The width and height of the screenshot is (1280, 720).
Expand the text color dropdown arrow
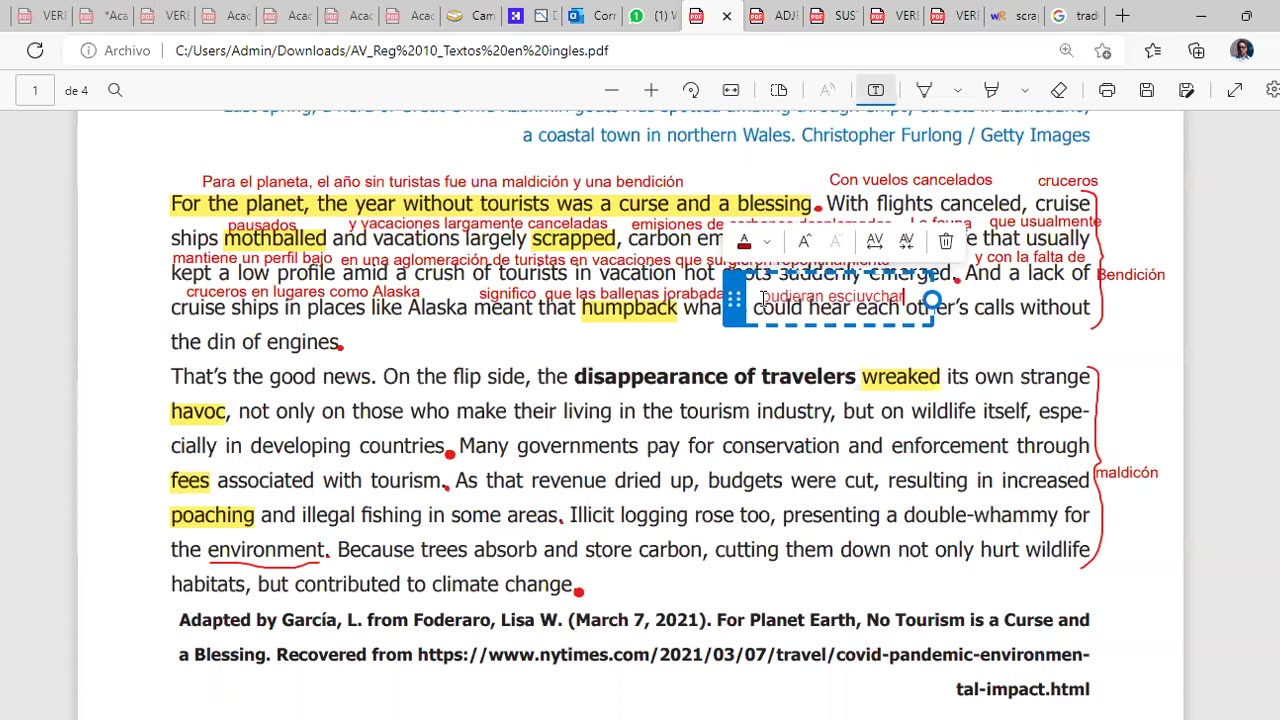[767, 241]
